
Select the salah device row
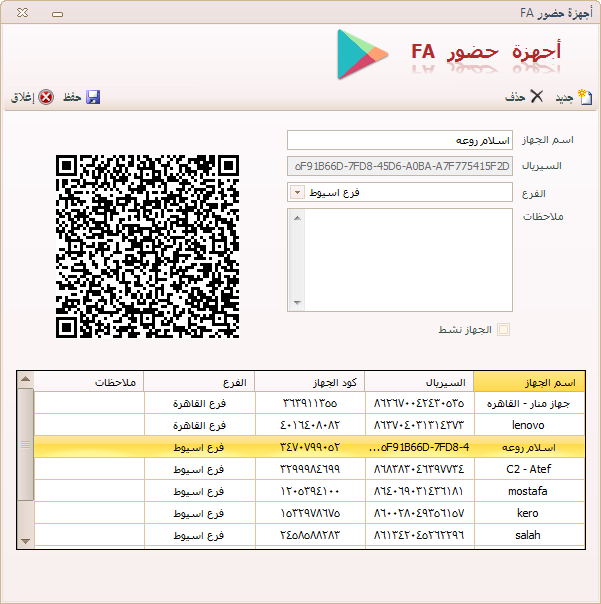coord(310,535)
